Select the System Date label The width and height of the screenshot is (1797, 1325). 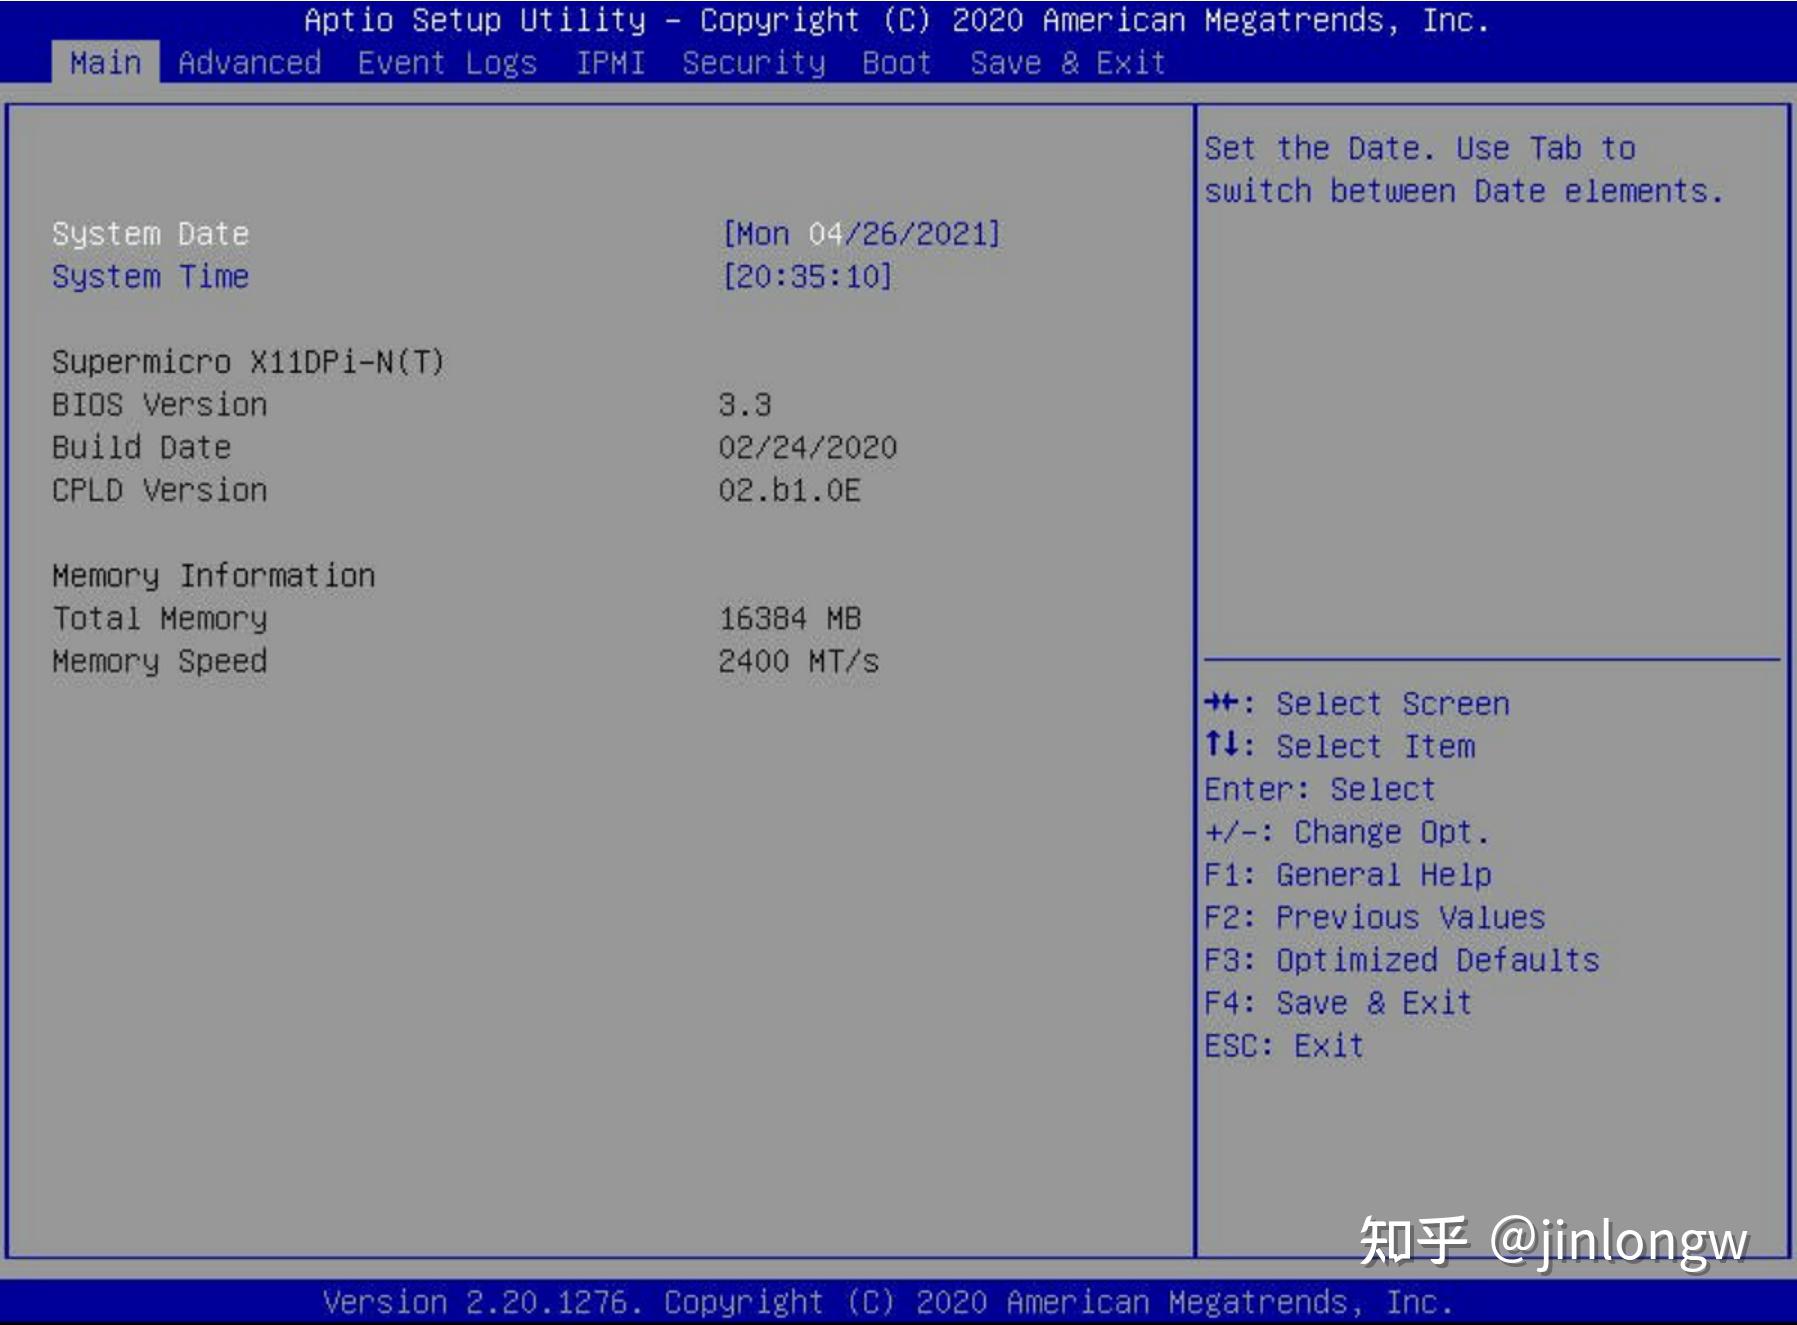click(x=150, y=234)
